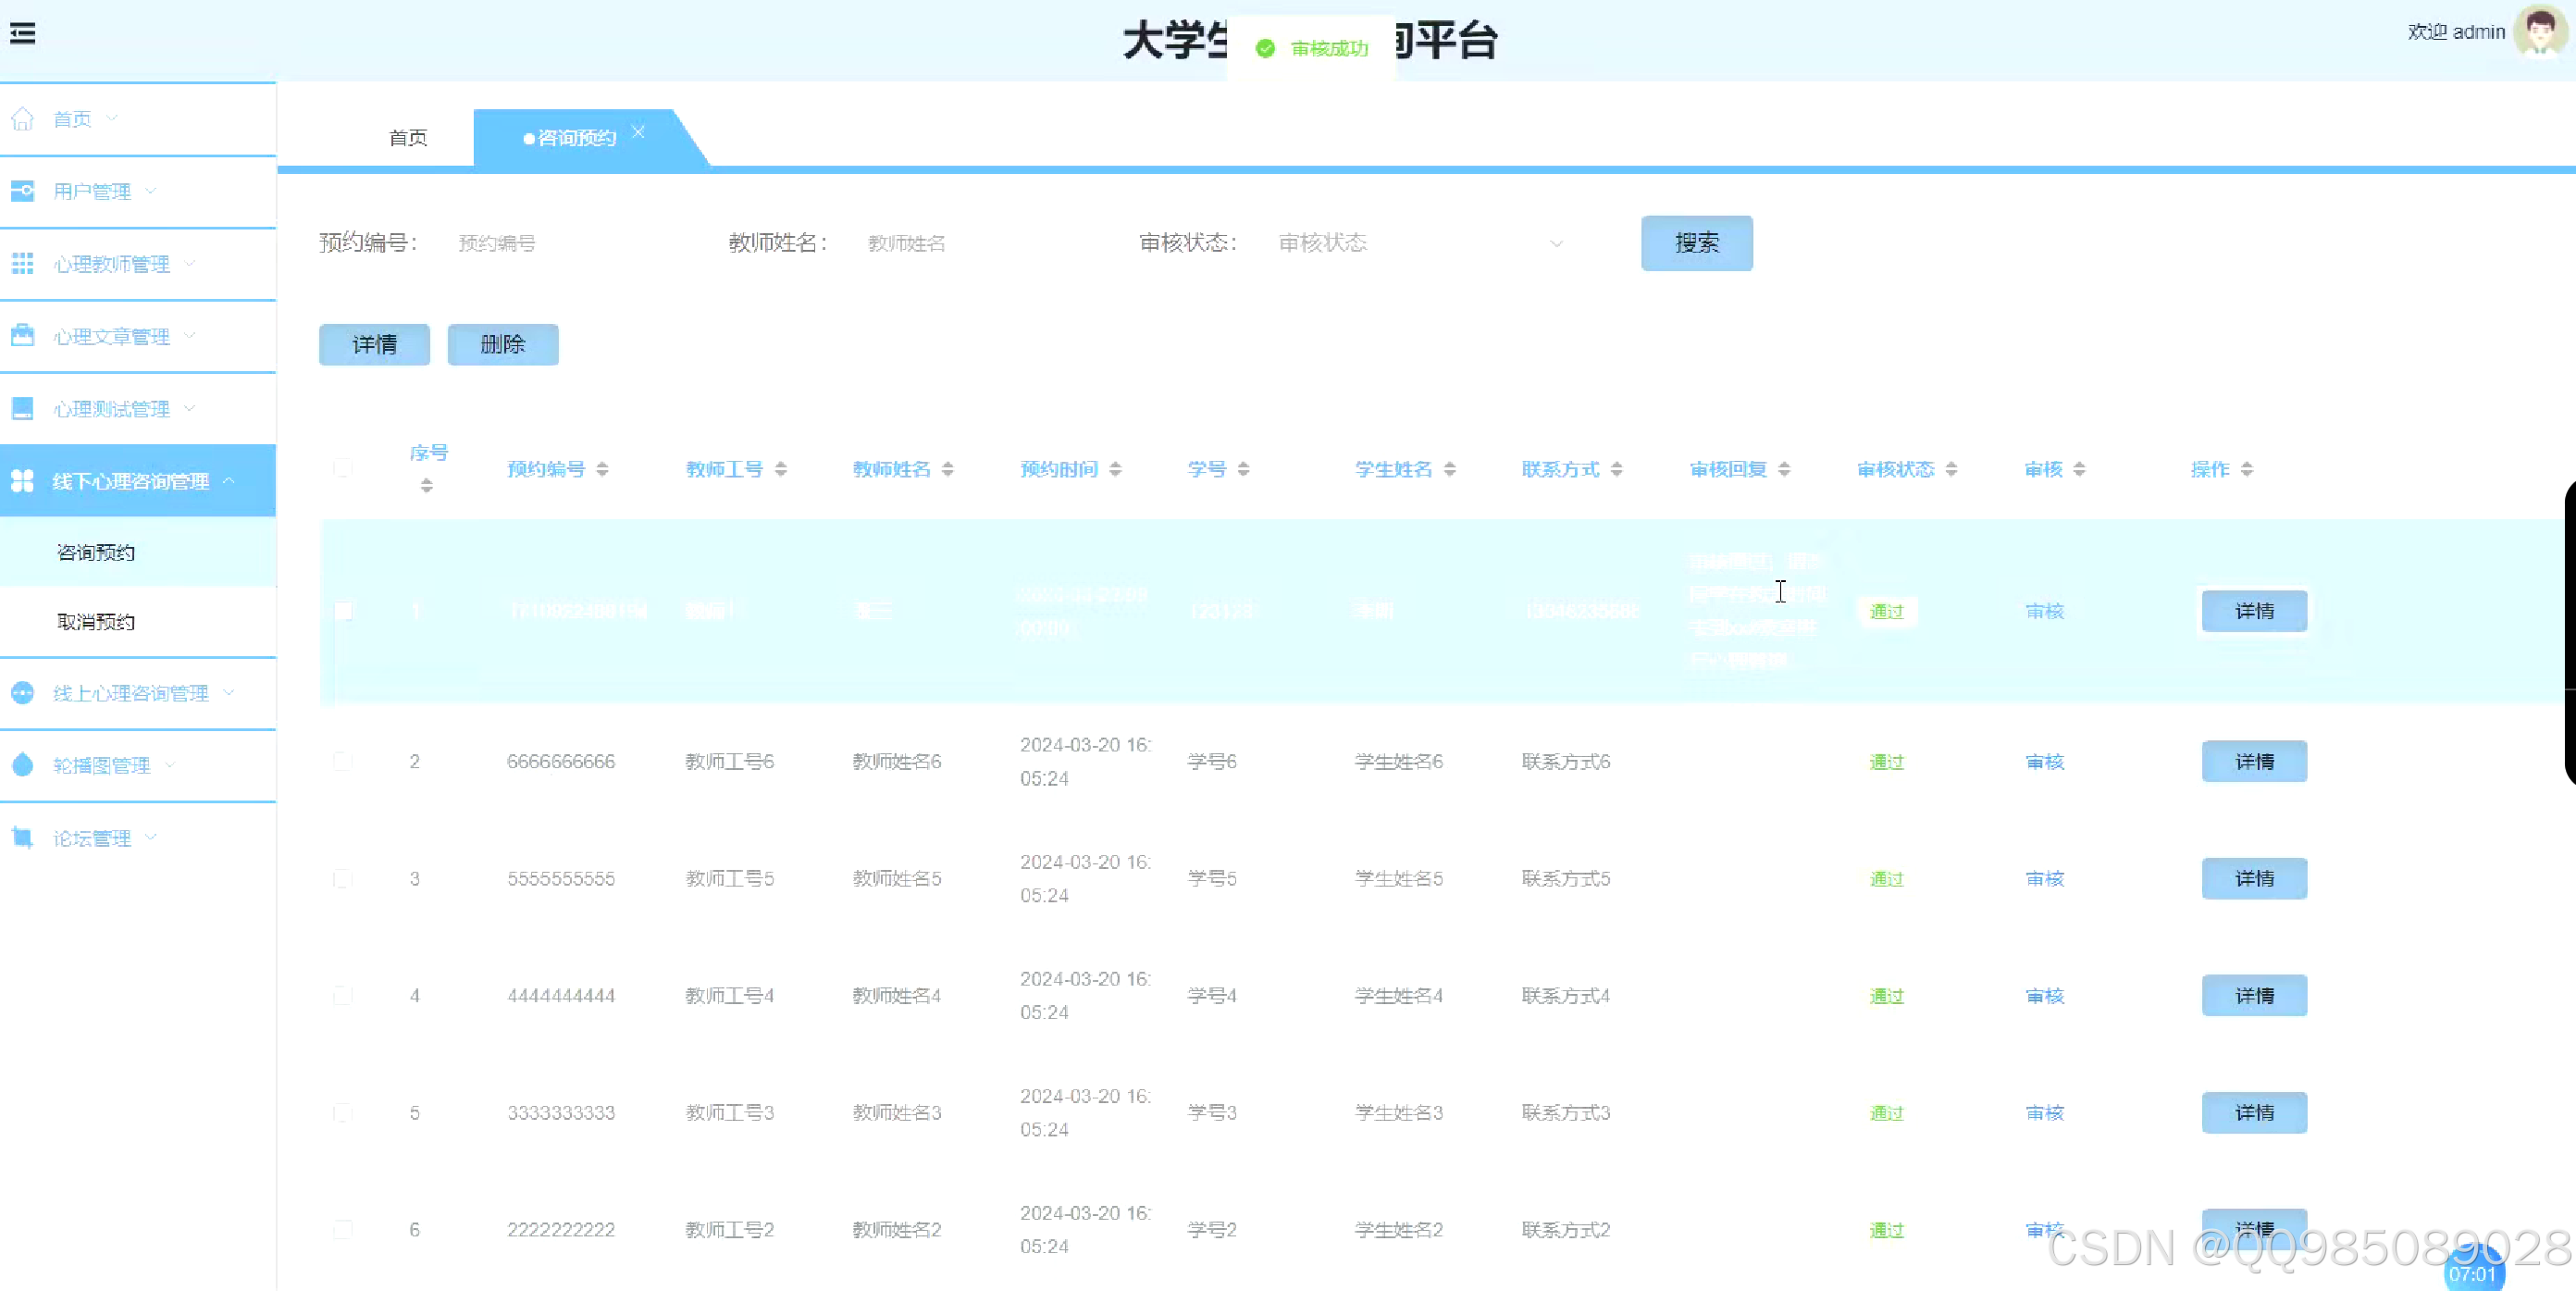Click the 轮播图管理 droplet icon

coord(22,765)
